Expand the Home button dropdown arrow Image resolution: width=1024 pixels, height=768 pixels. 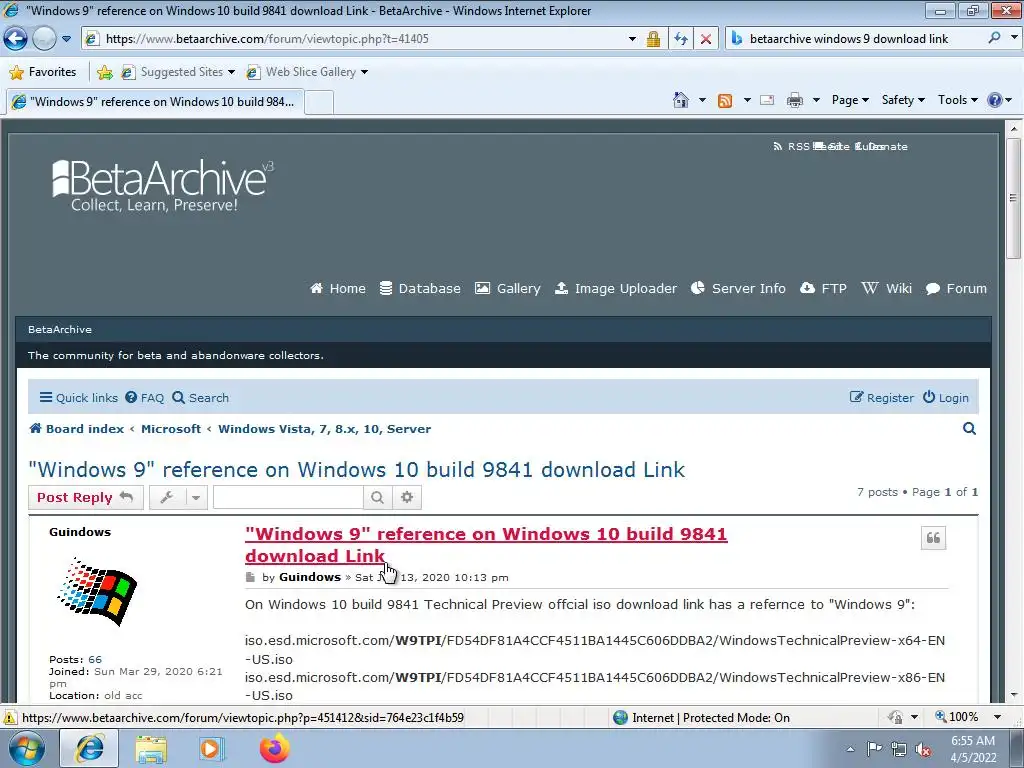click(702, 101)
